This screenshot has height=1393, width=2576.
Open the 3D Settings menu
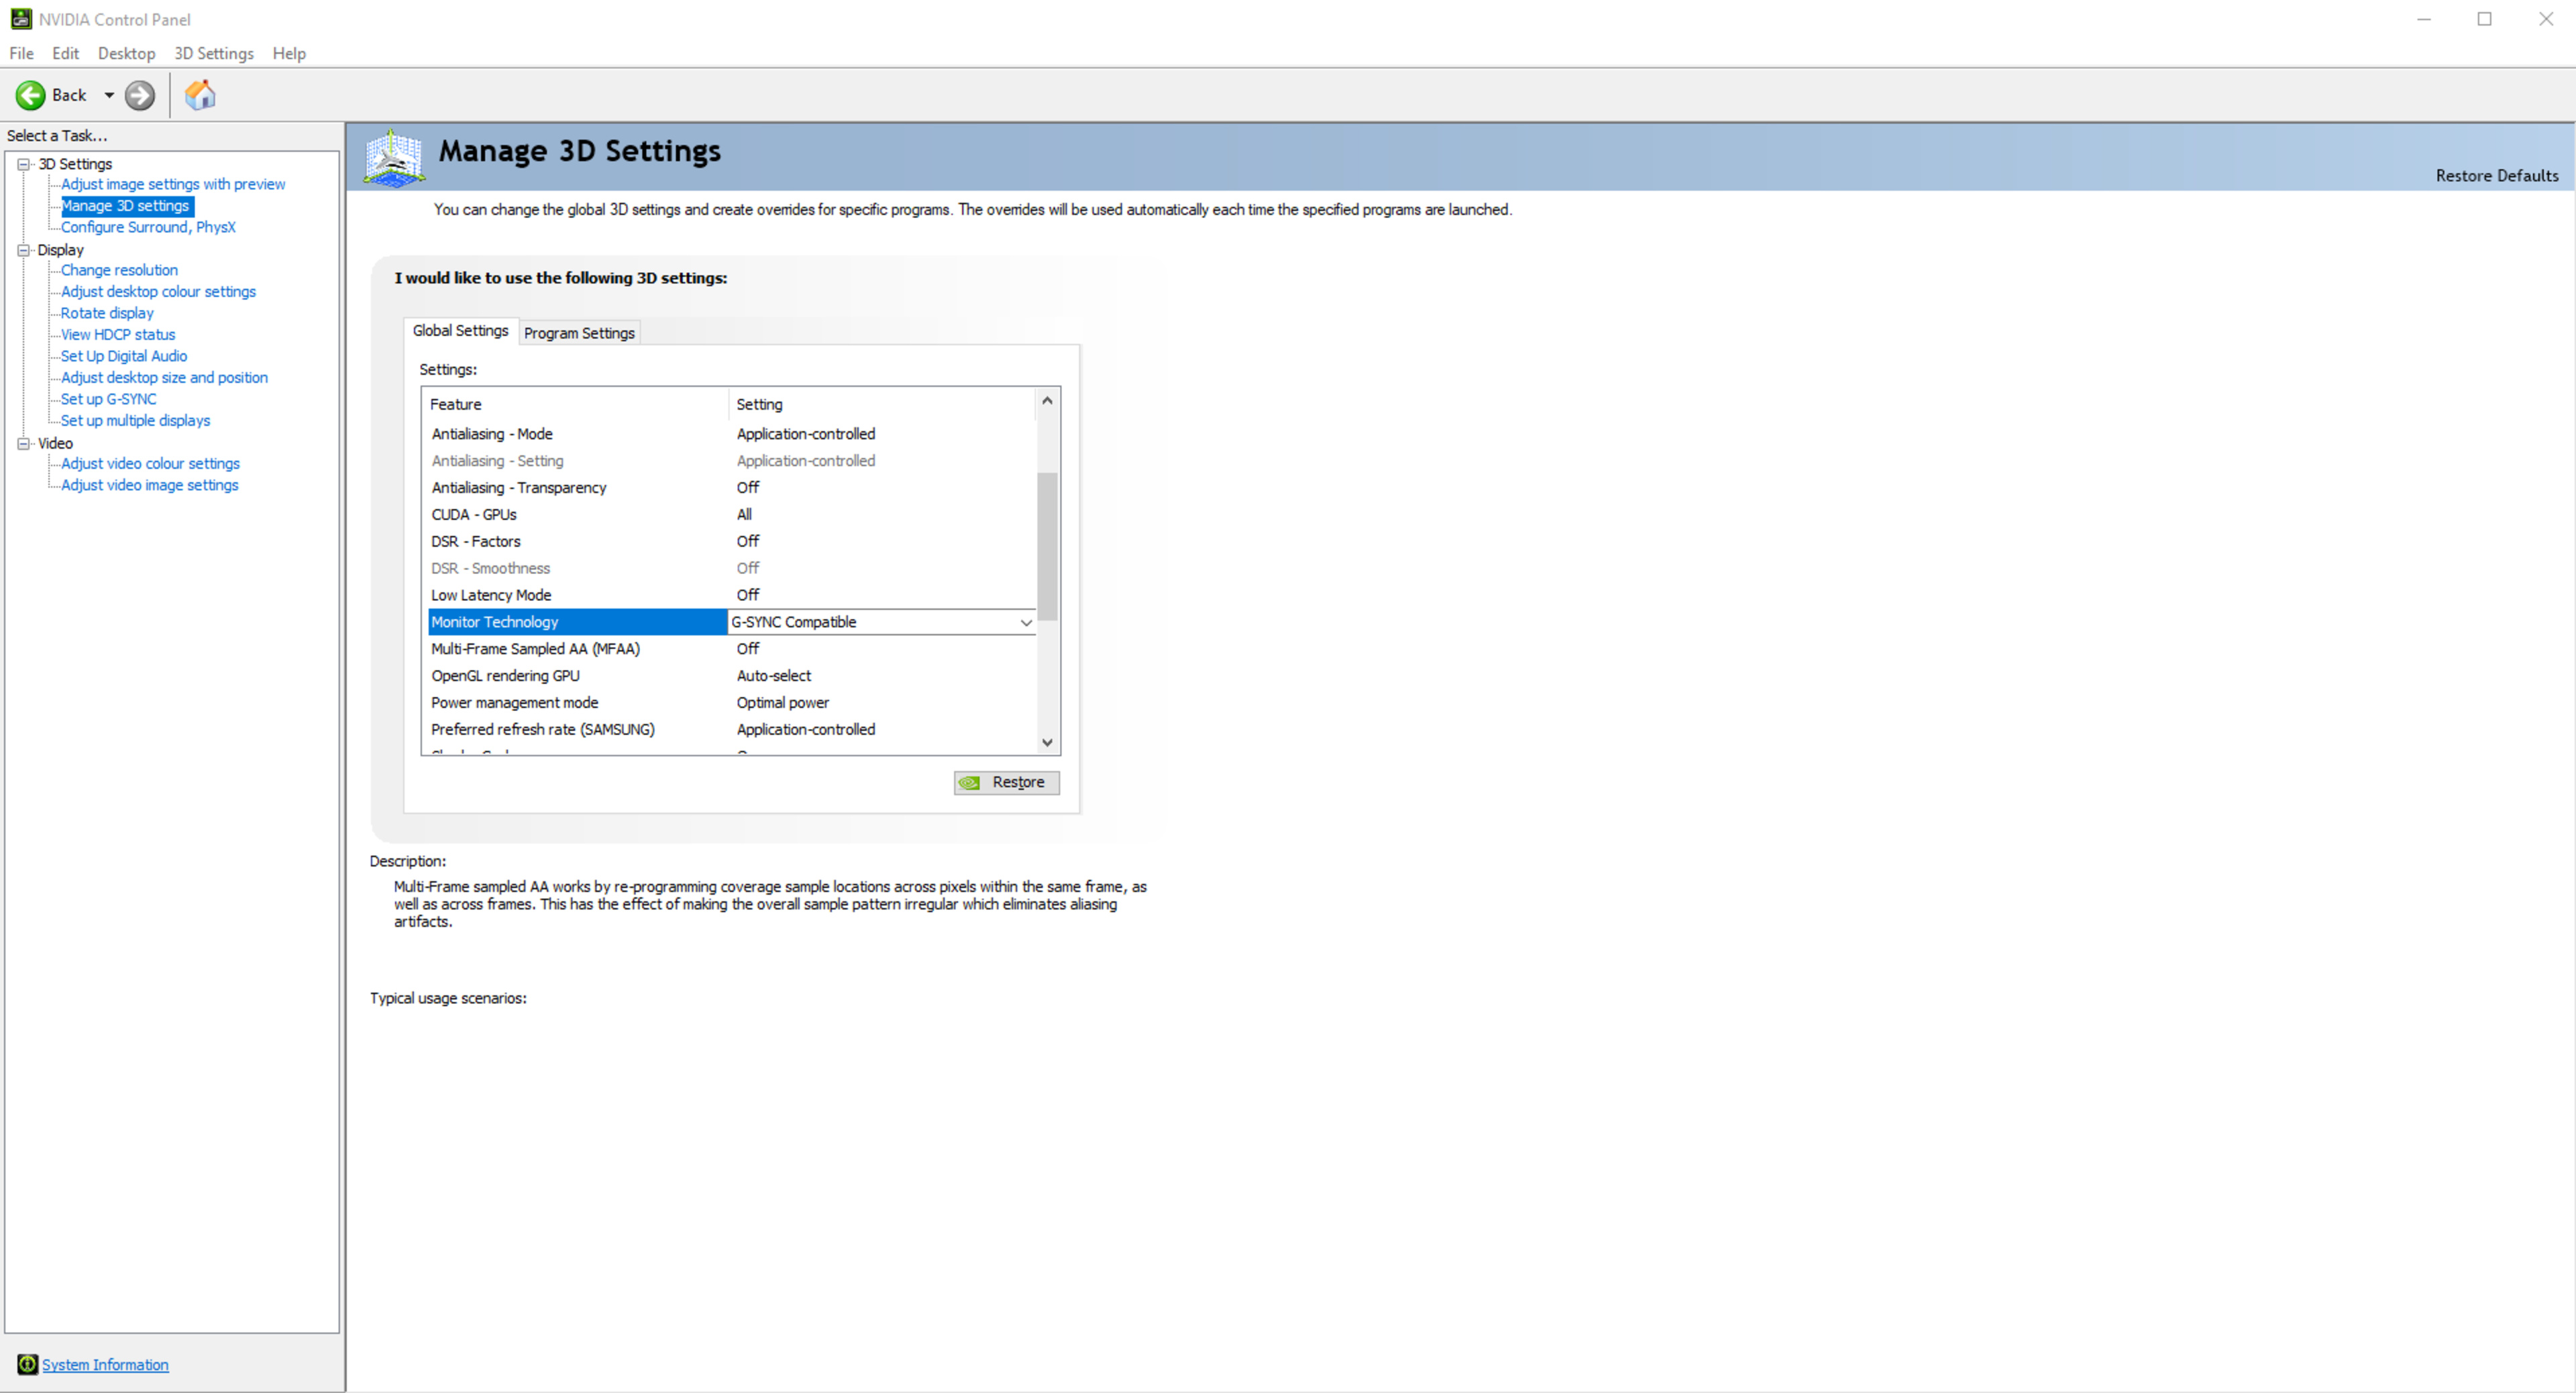coord(213,53)
